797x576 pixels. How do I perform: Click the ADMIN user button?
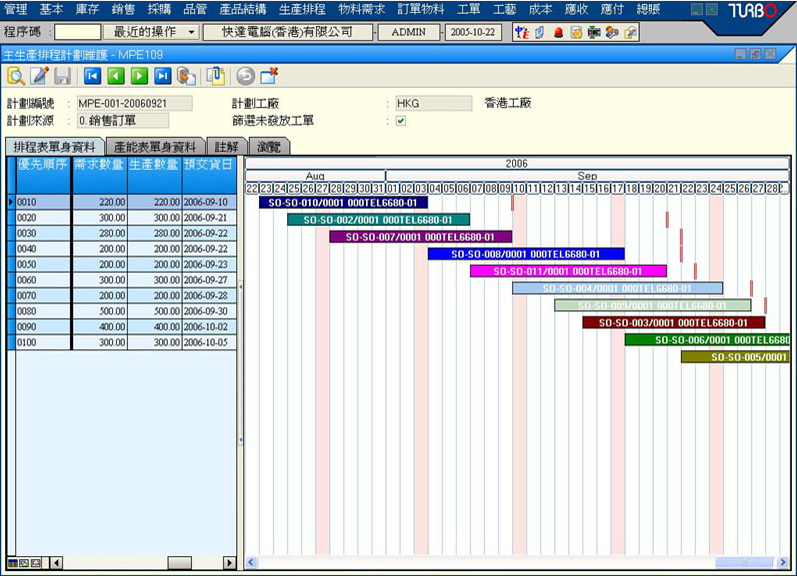[409, 32]
